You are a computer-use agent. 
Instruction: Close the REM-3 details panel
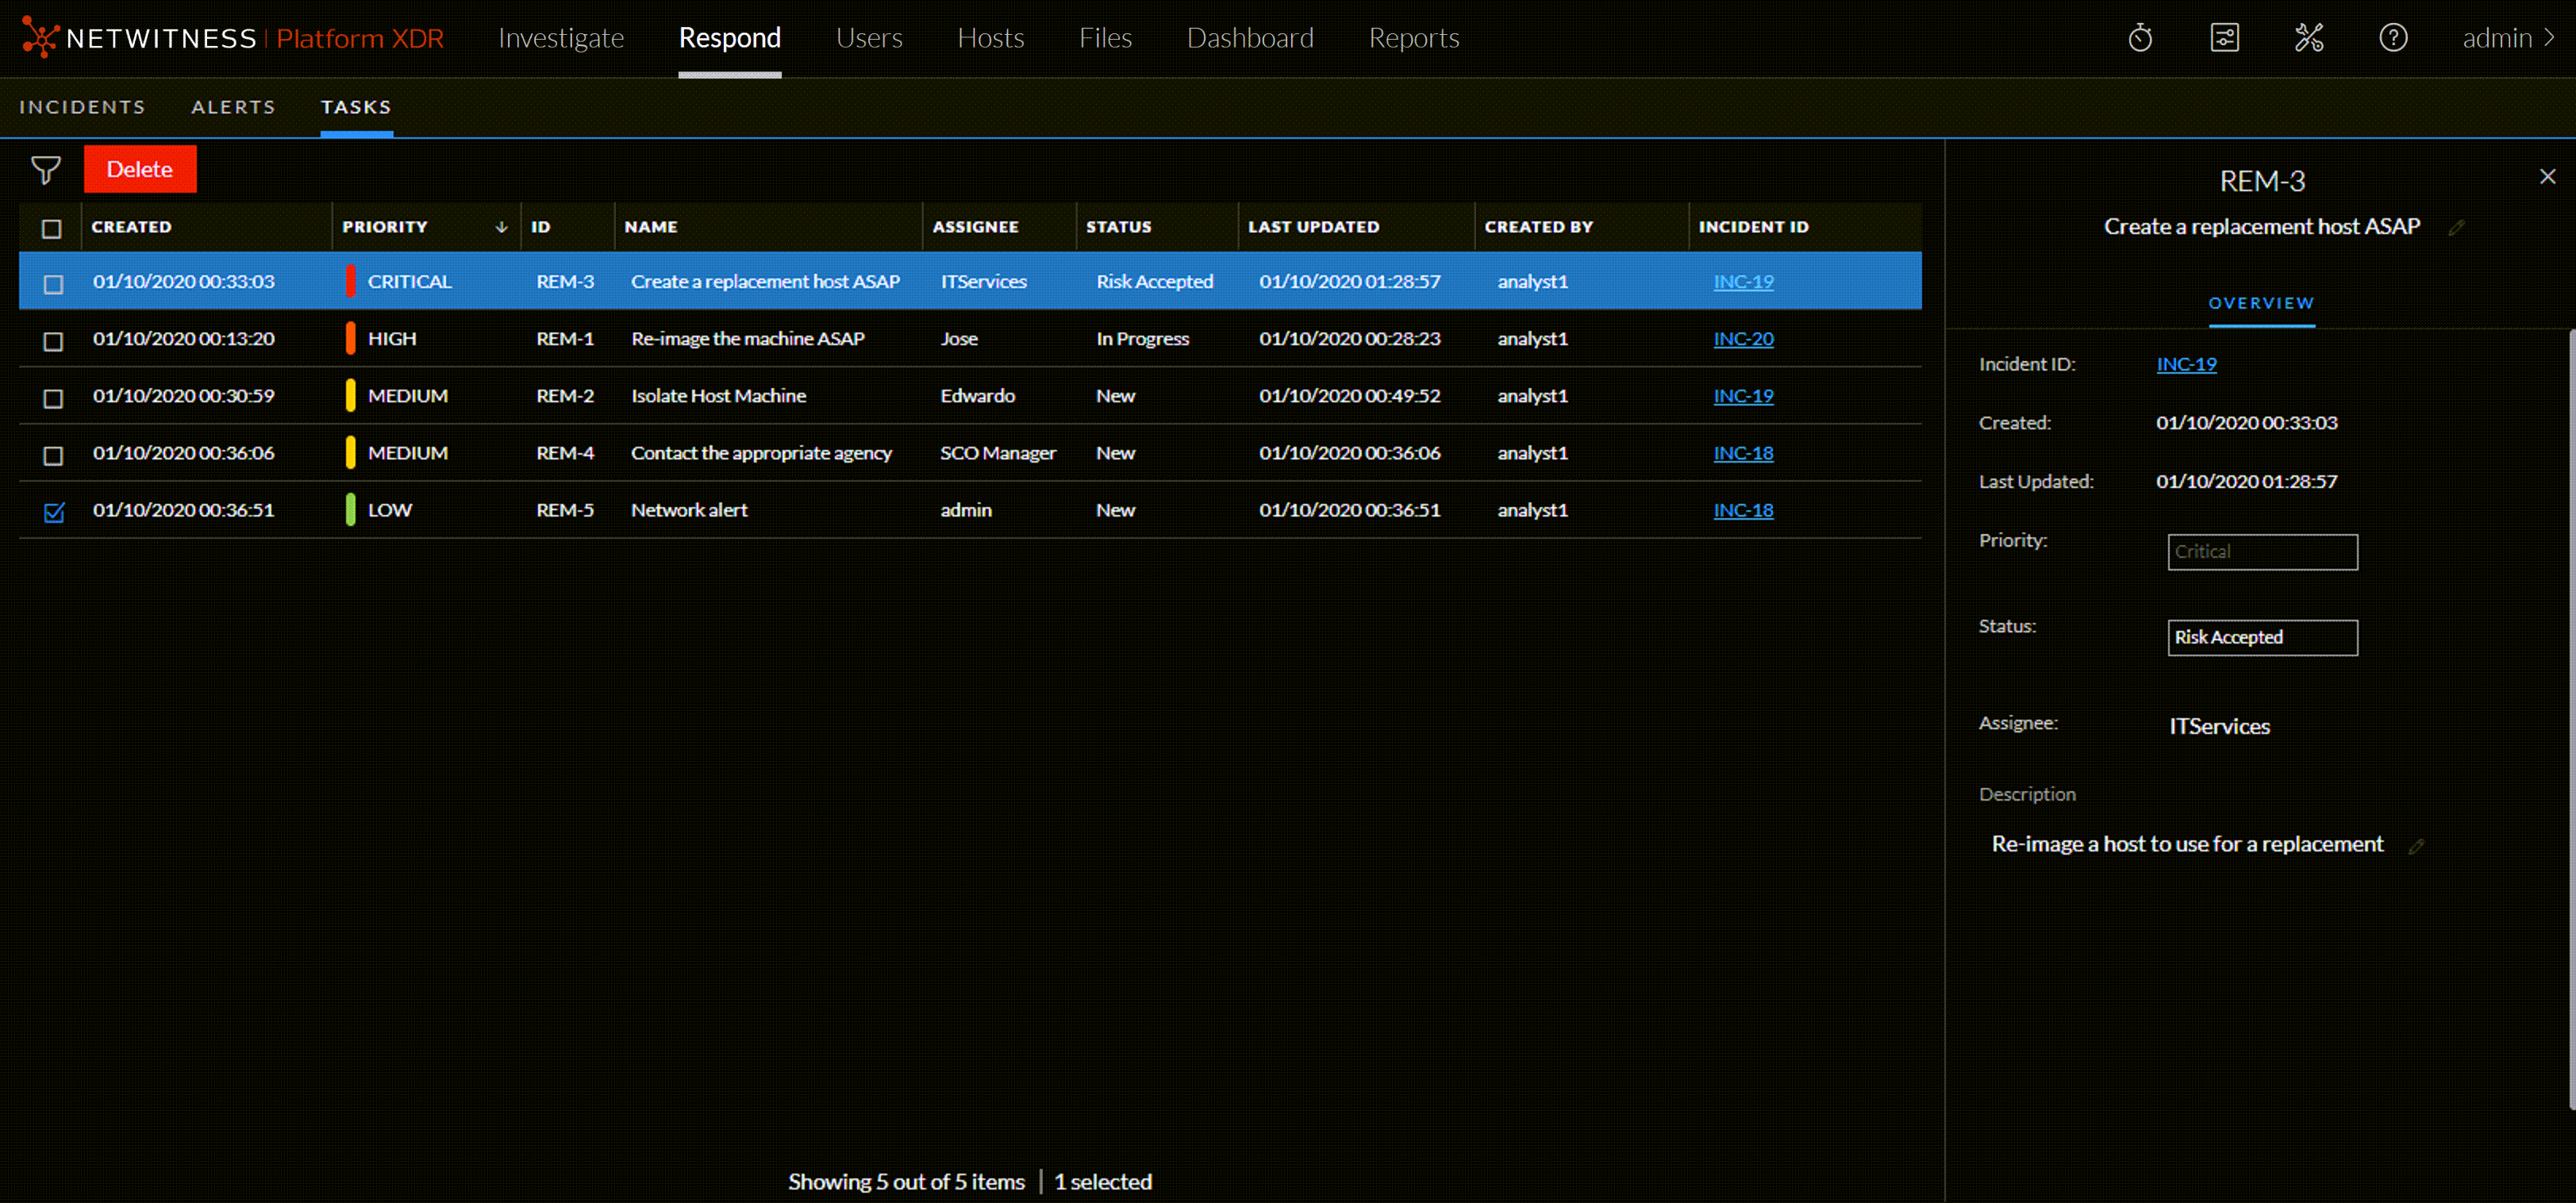2547,177
